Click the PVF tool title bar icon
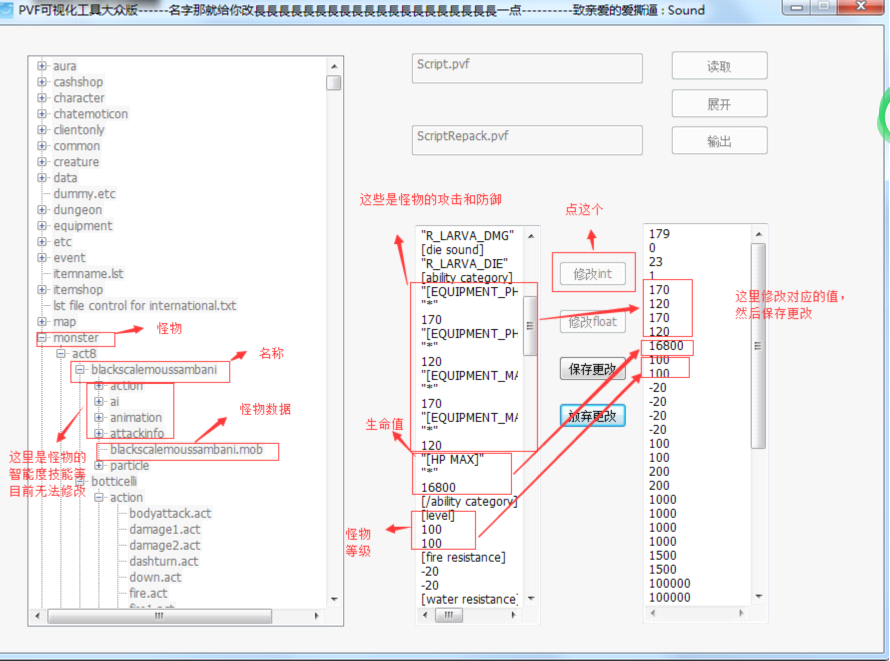 click(8, 10)
